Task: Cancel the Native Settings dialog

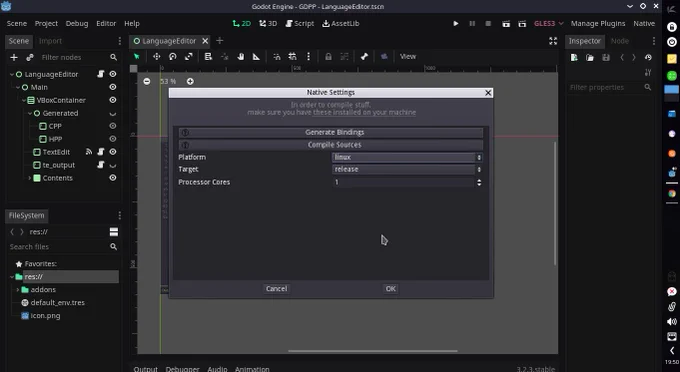Action: point(276,289)
